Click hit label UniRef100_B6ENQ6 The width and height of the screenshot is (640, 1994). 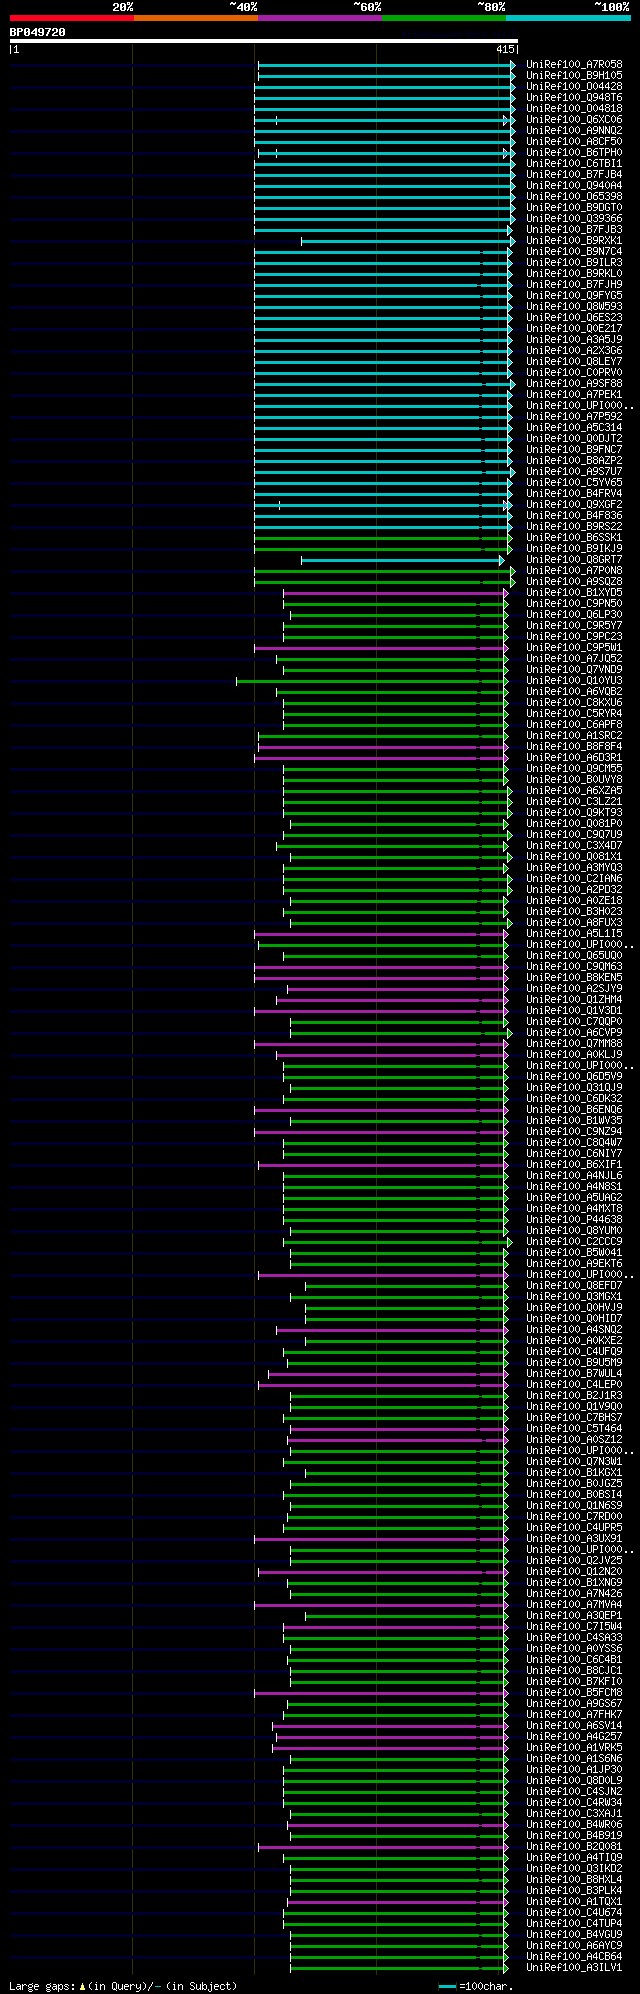click(574, 1110)
